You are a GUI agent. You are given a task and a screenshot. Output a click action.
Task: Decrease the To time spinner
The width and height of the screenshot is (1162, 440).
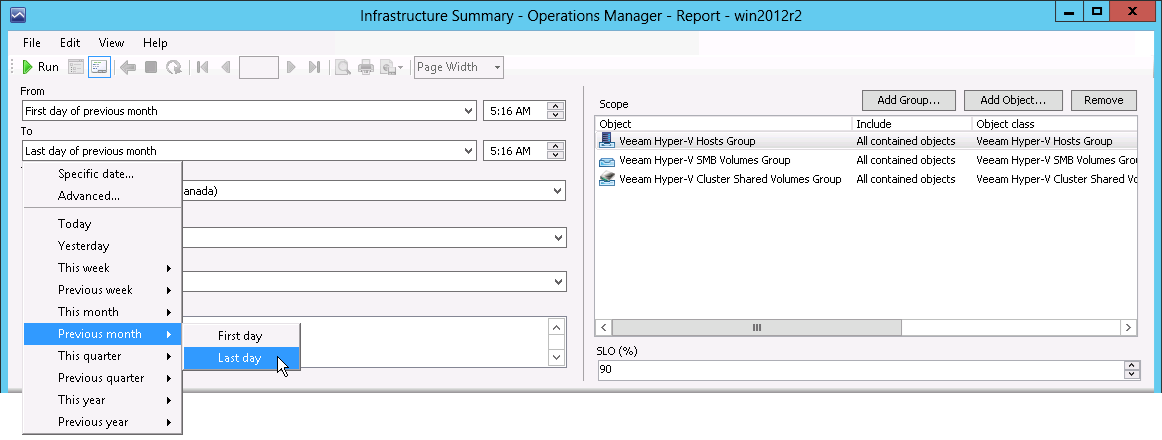pos(556,156)
